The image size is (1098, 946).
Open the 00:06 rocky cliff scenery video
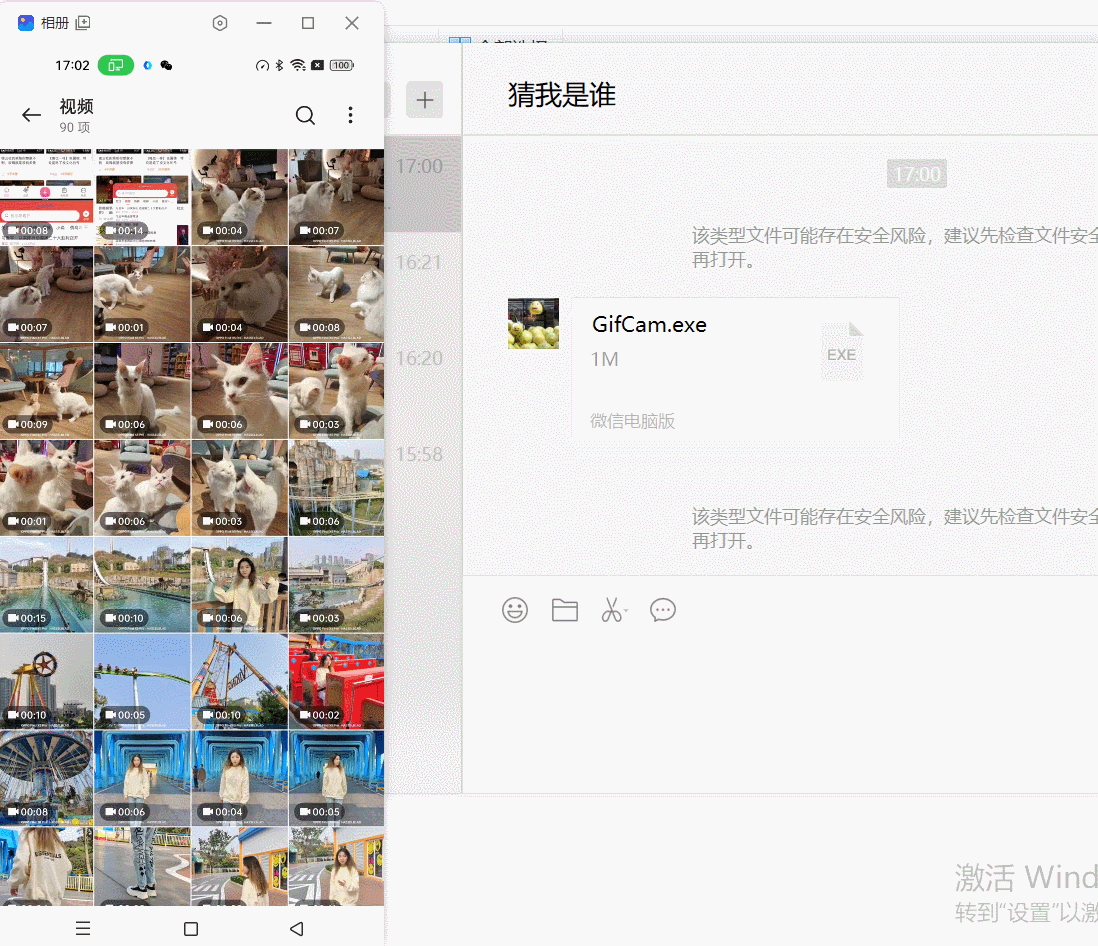(x=336, y=488)
